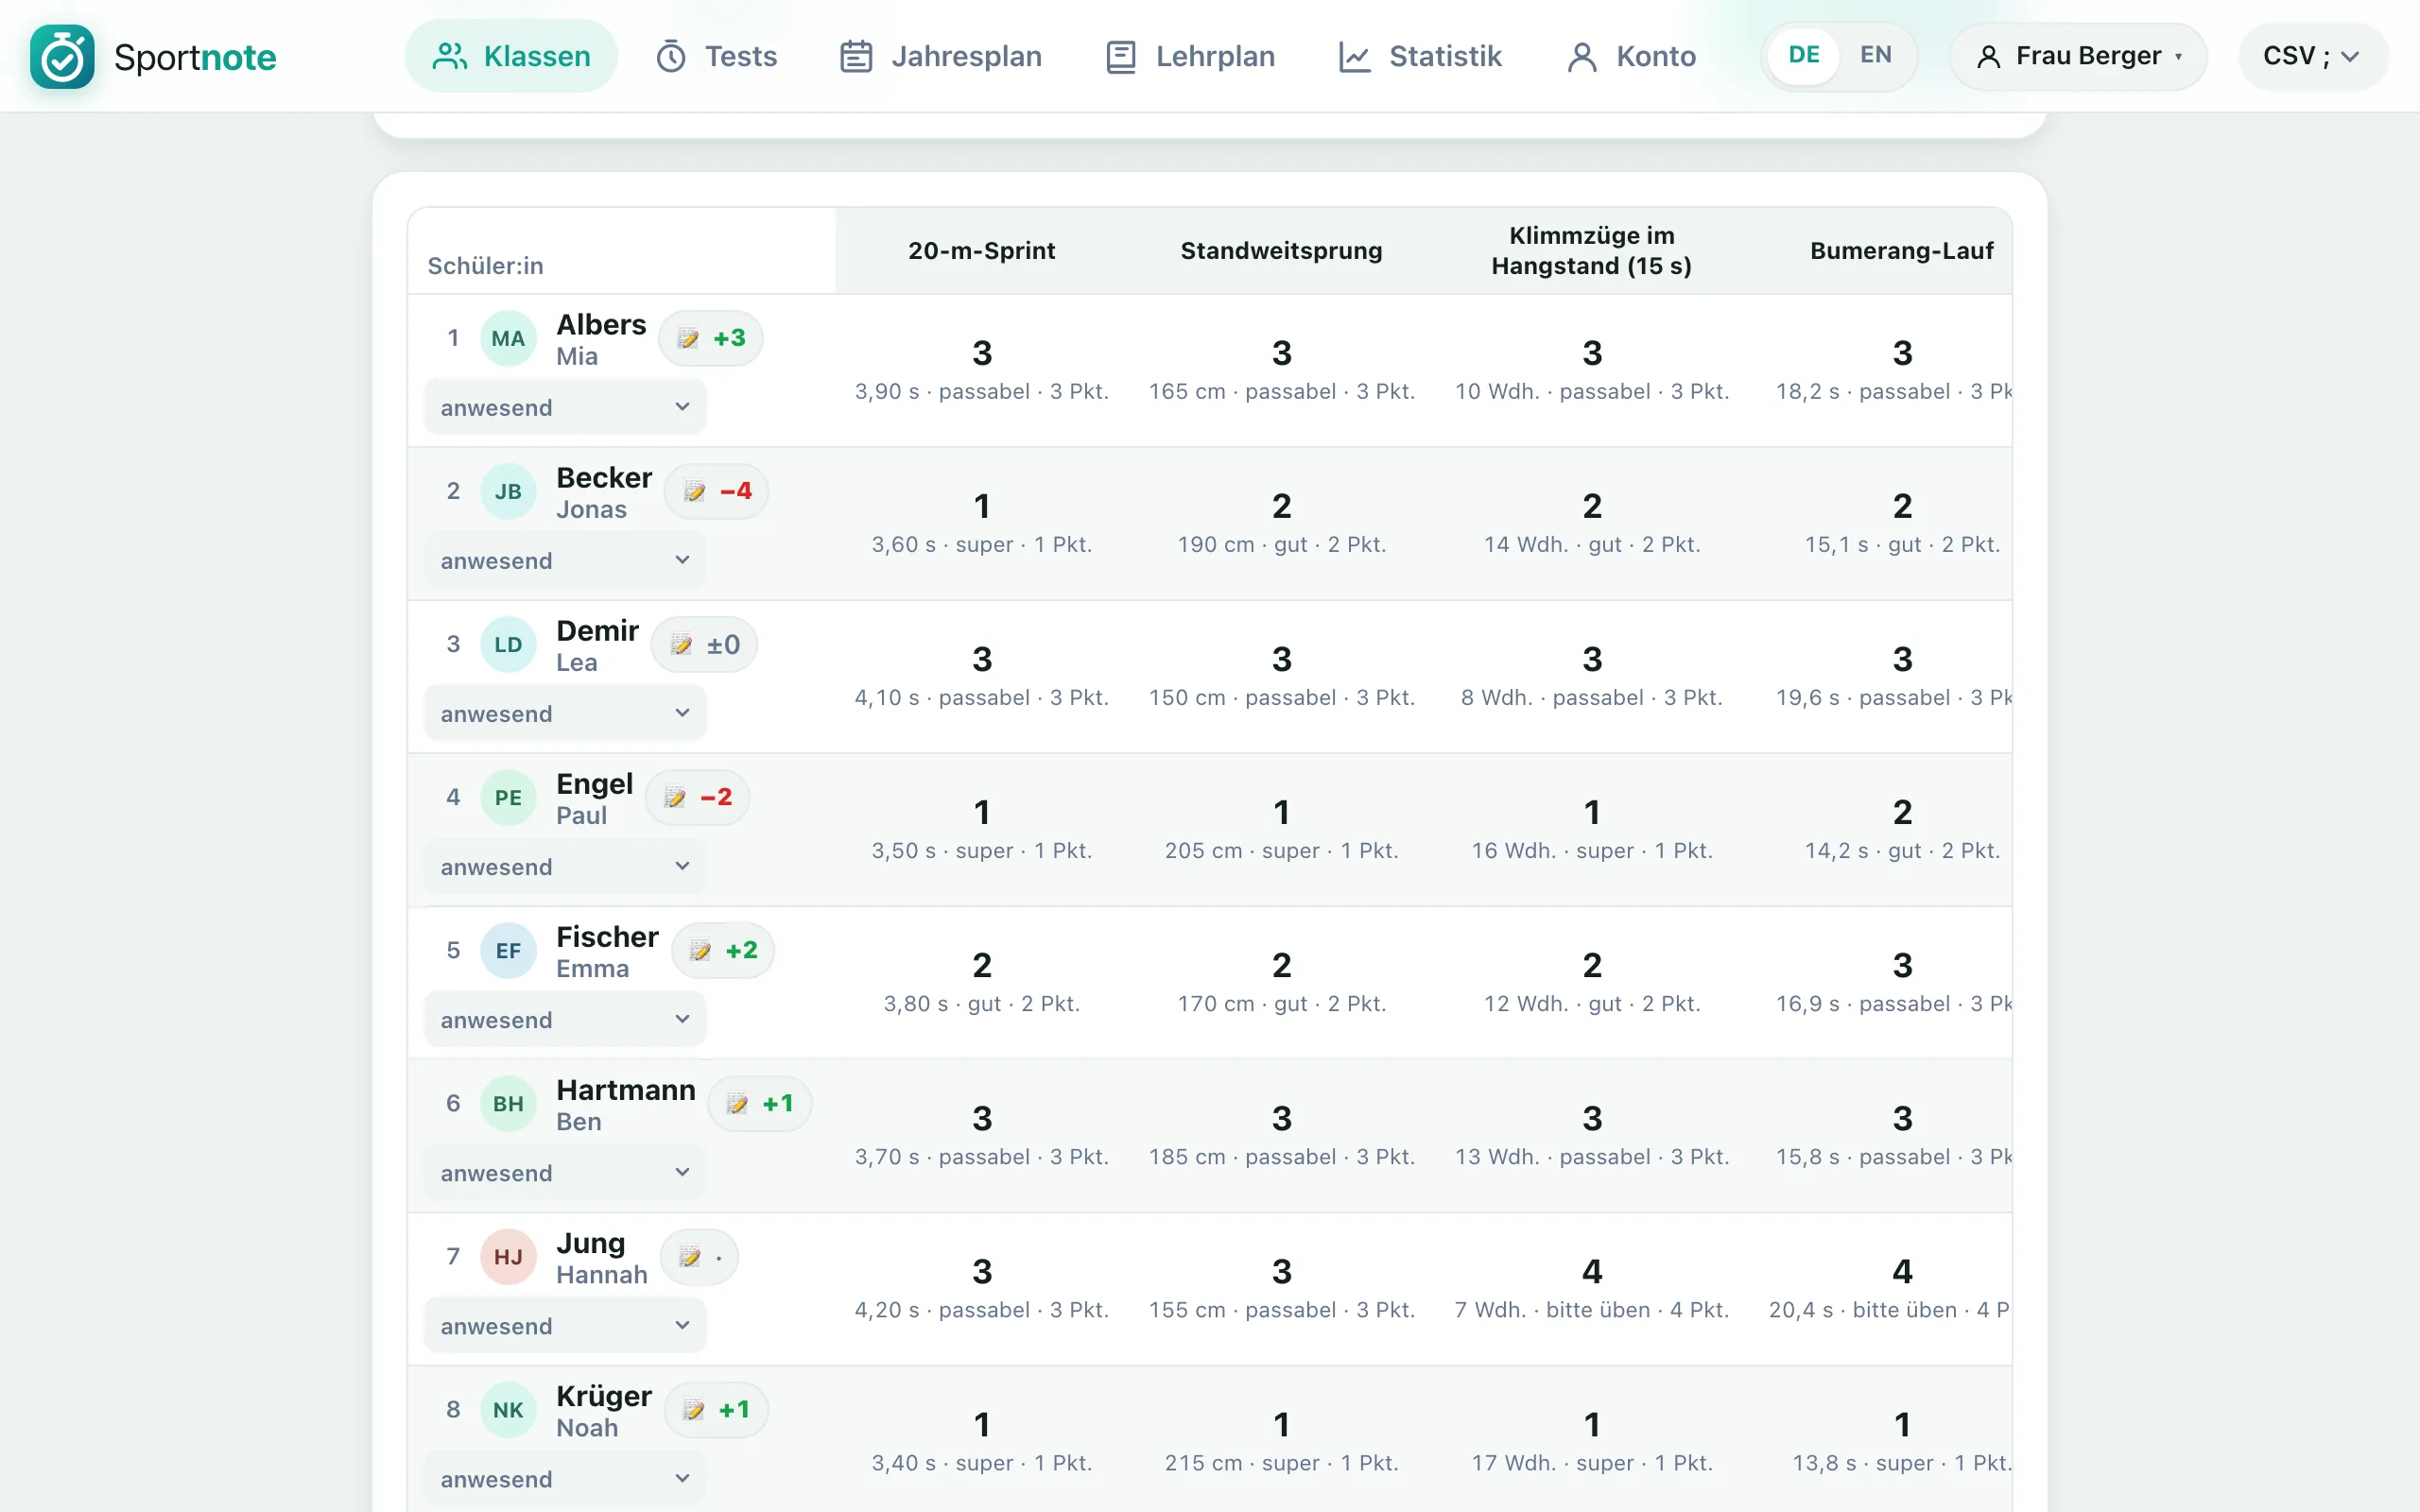Click the 20-m-Sprint column header
The image size is (2420, 1512).
click(x=981, y=250)
